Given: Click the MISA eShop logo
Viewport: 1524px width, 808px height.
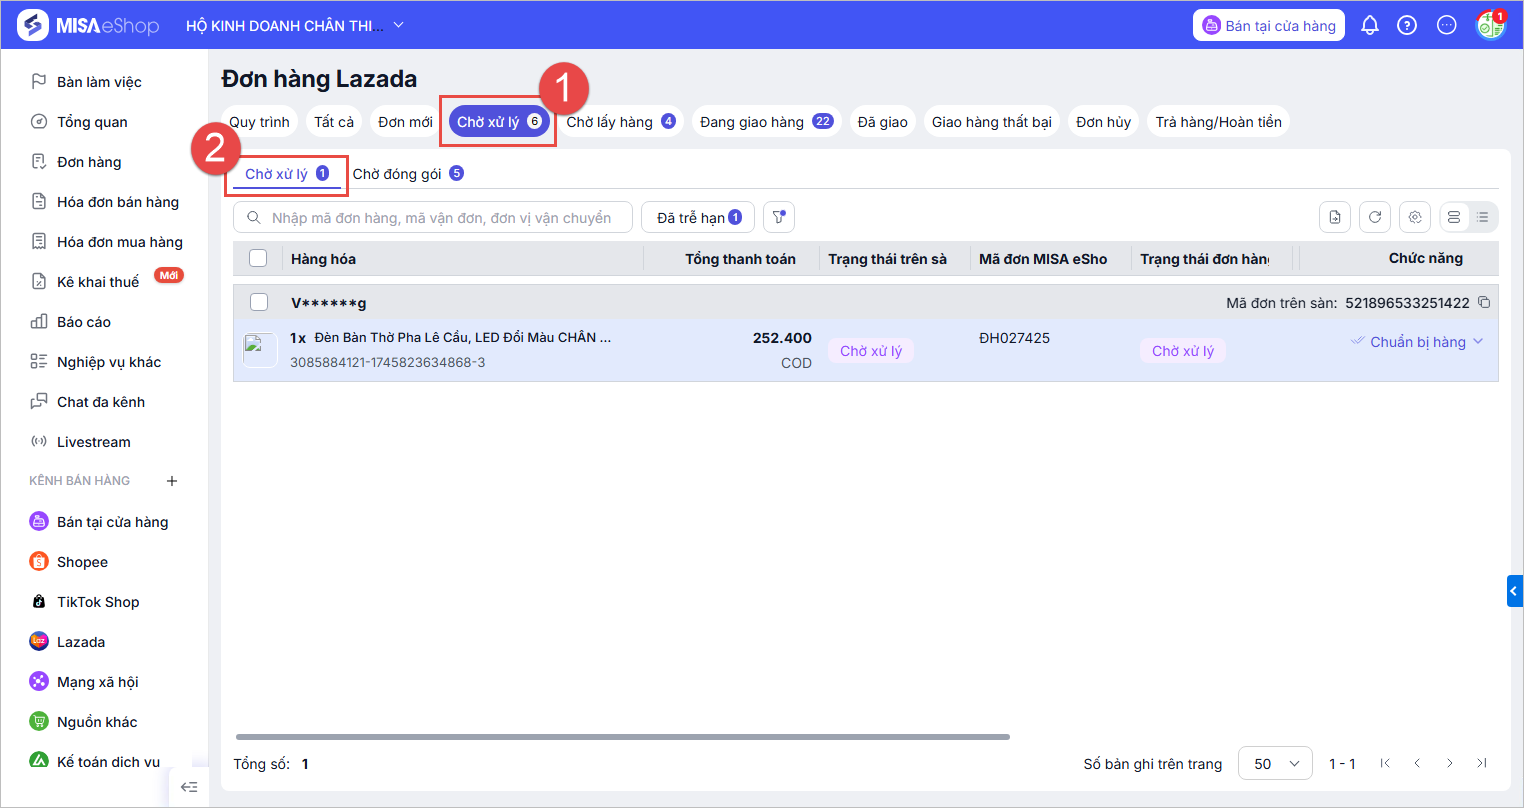Looking at the screenshot, I should [x=89, y=26].
